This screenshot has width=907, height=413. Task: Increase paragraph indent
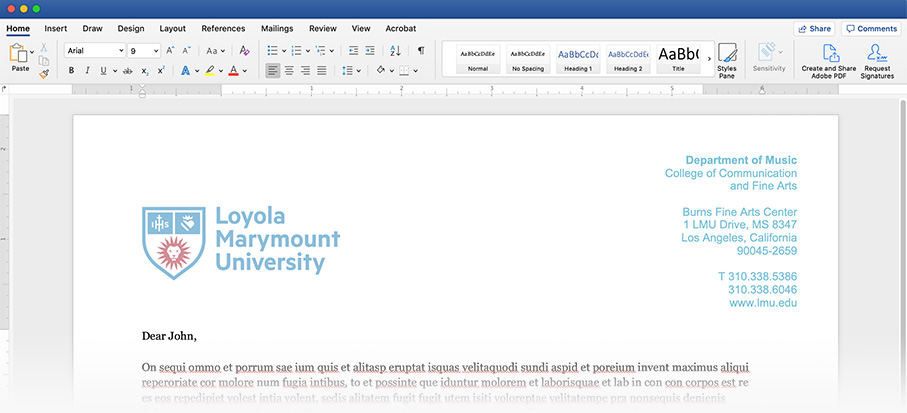[370, 51]
